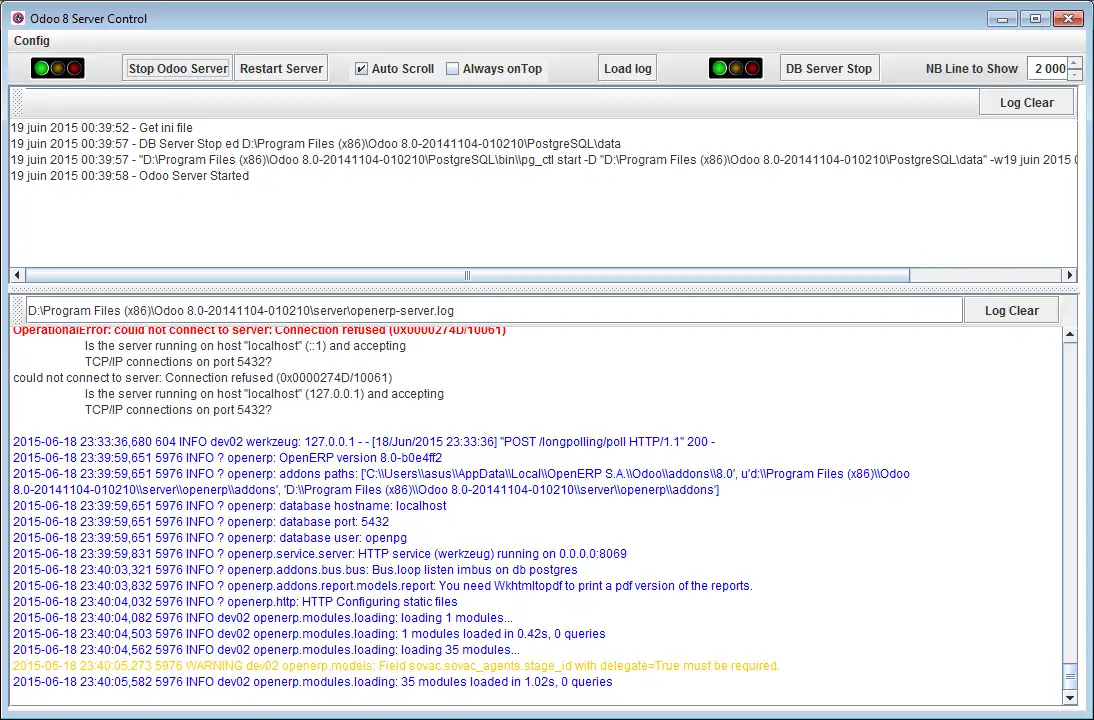Viewport: 1094px width, 720px height.
Task: Click the 'loading 35 modules...' log line
Action: click(266, 650)
